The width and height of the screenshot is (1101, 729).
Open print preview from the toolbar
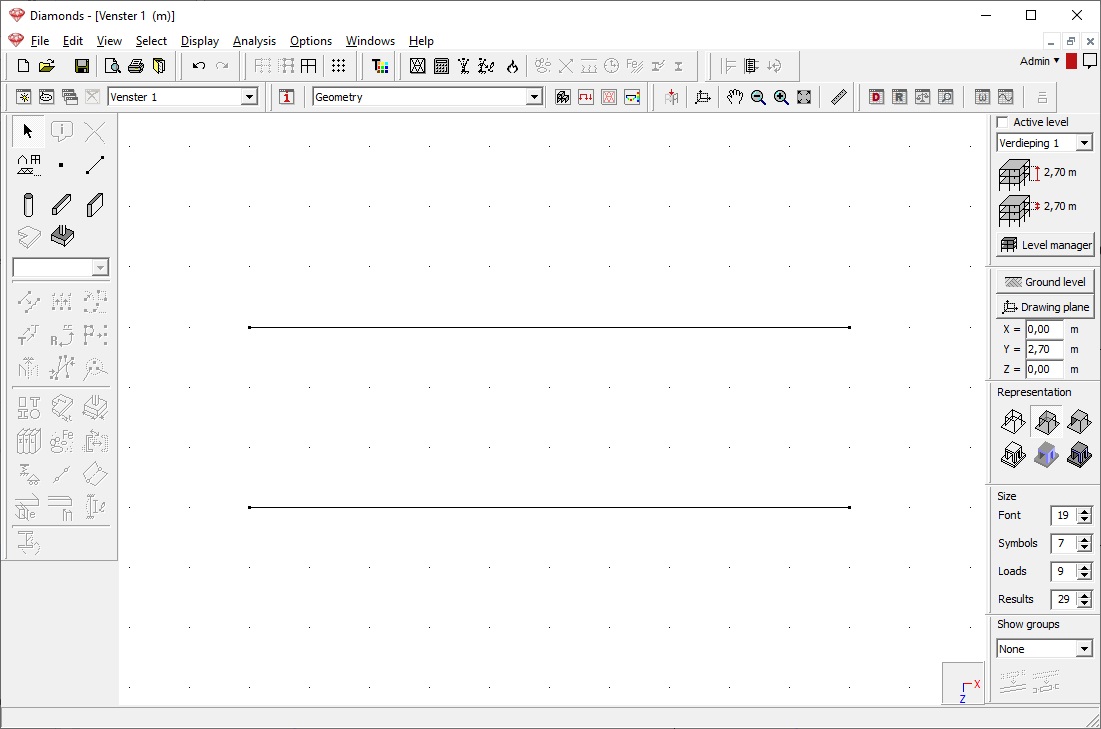pos(112,66)
